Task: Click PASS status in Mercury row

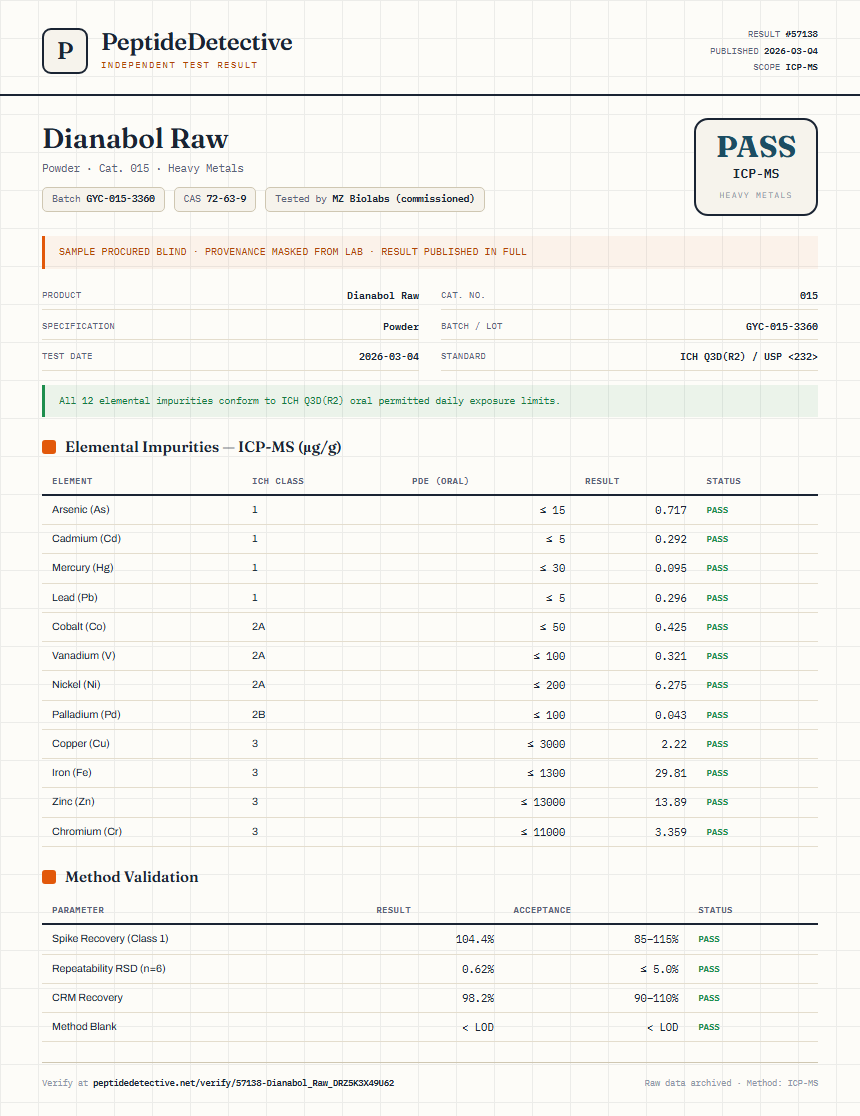Action: 717,568
